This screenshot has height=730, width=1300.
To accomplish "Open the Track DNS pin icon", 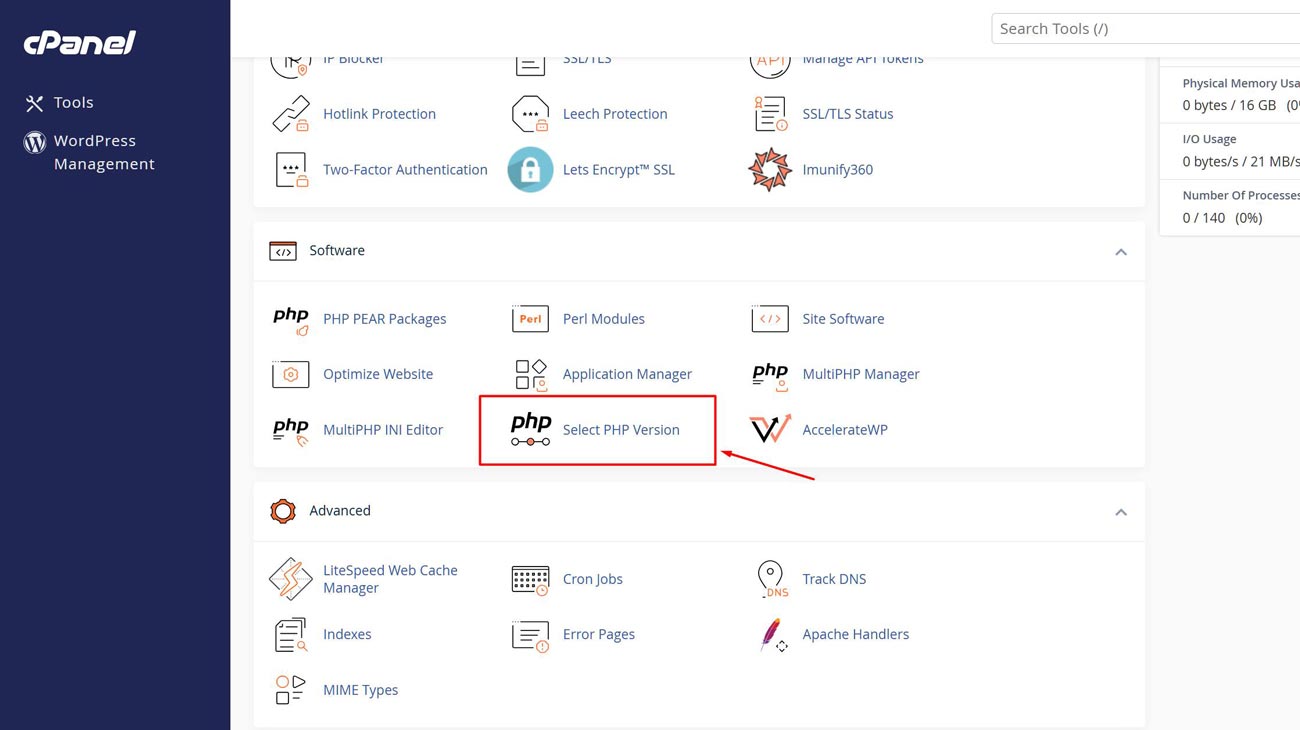I will coord(769,579).
